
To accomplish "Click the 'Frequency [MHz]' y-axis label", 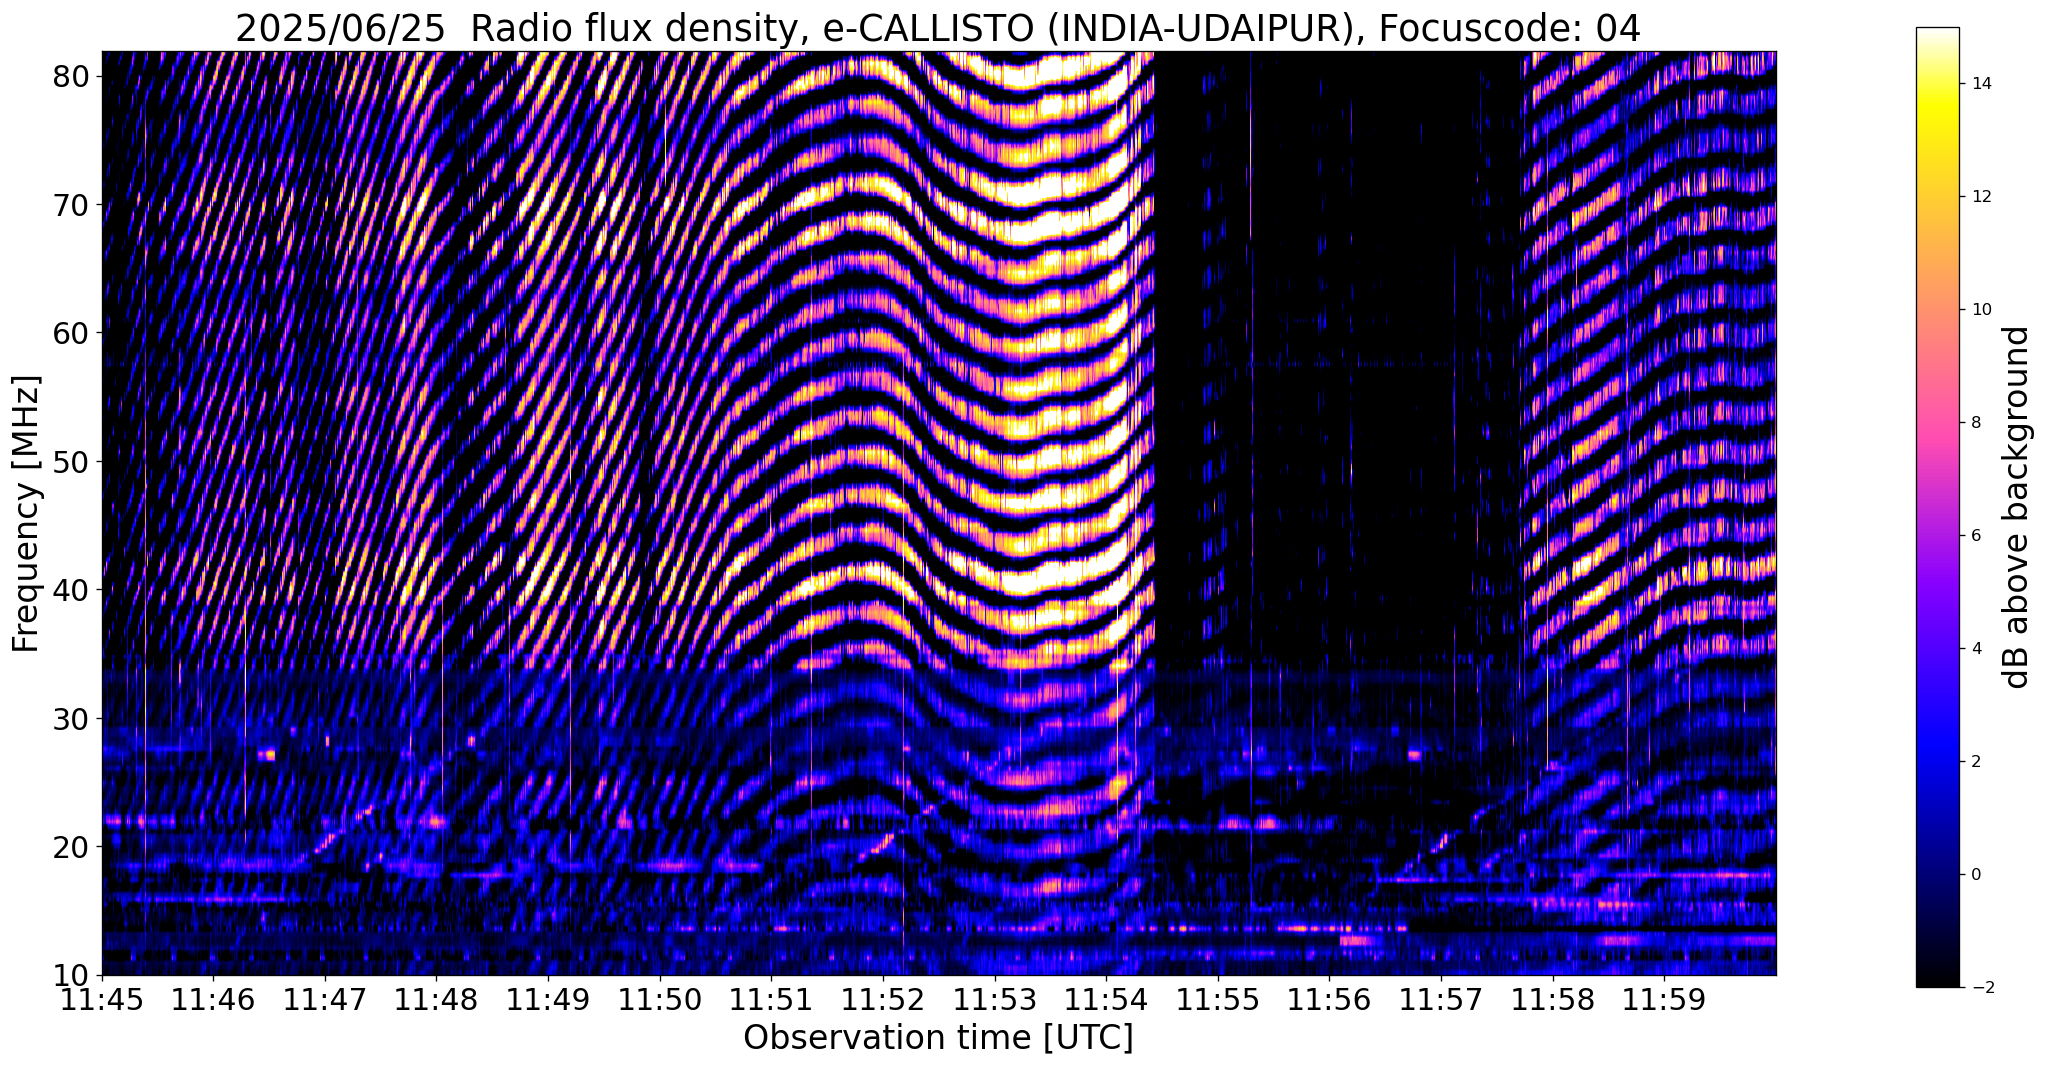I will coord(26,514).
